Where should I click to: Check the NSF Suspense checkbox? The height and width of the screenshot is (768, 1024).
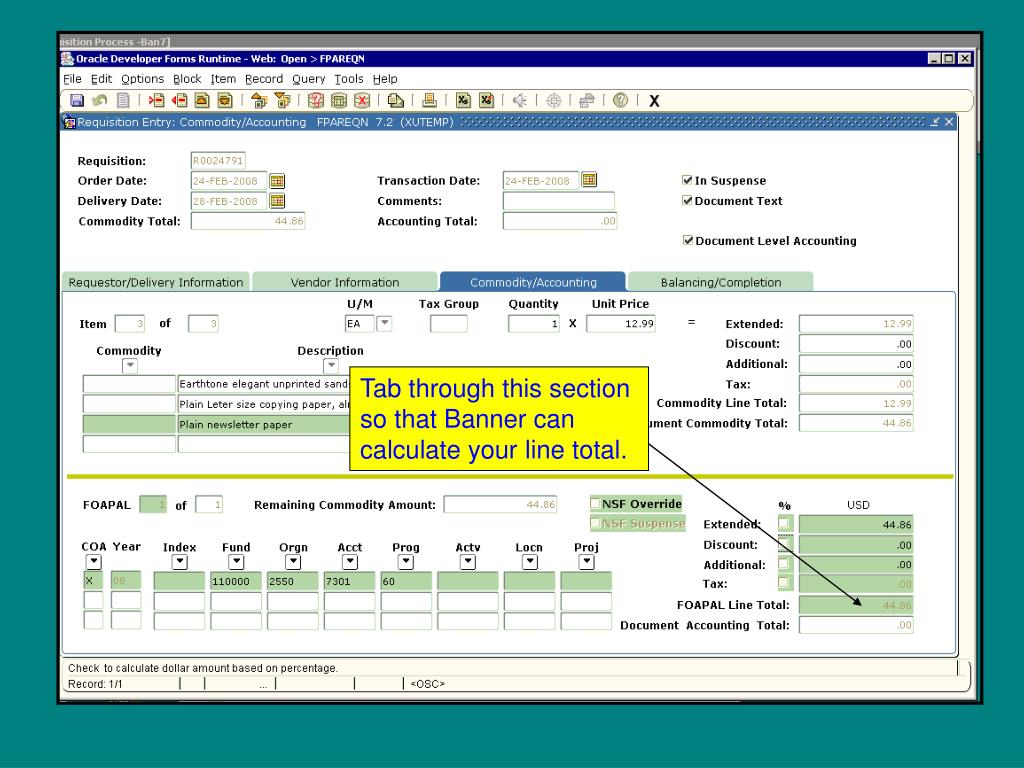(x=595, y=522)
